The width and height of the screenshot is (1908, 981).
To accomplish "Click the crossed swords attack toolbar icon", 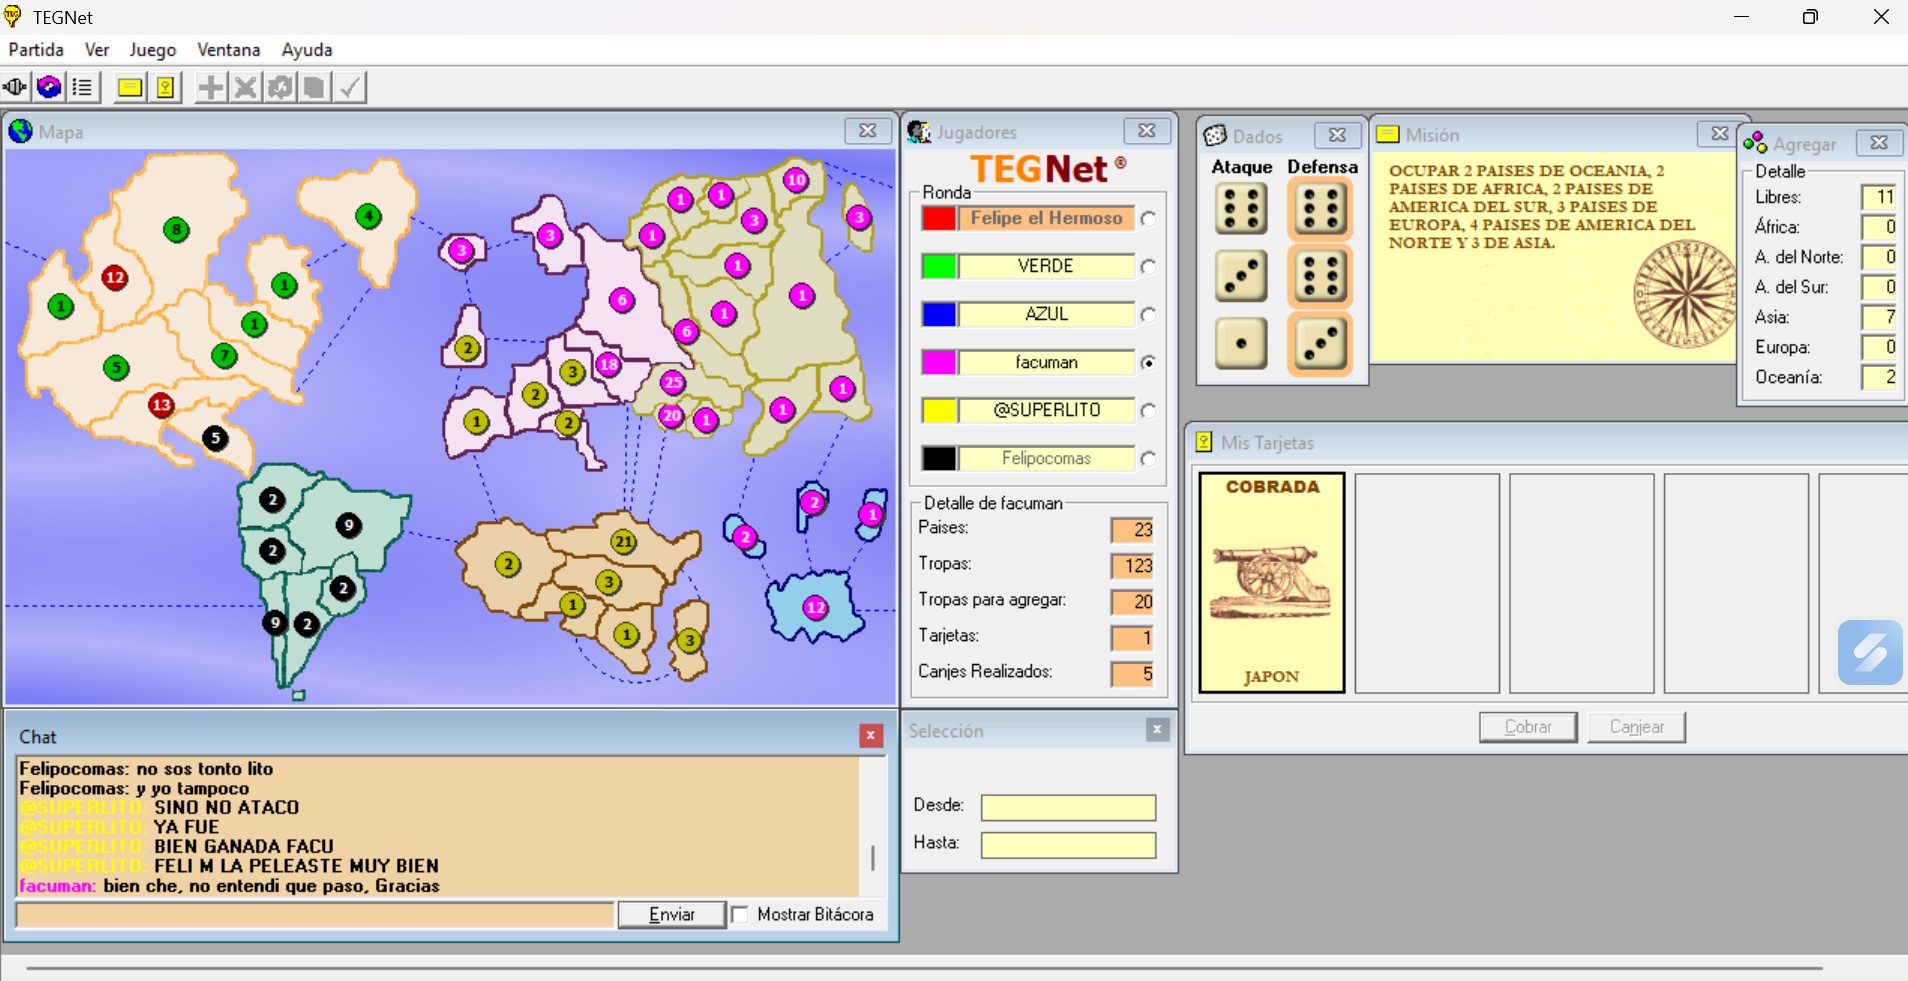I will coord(245,88).
